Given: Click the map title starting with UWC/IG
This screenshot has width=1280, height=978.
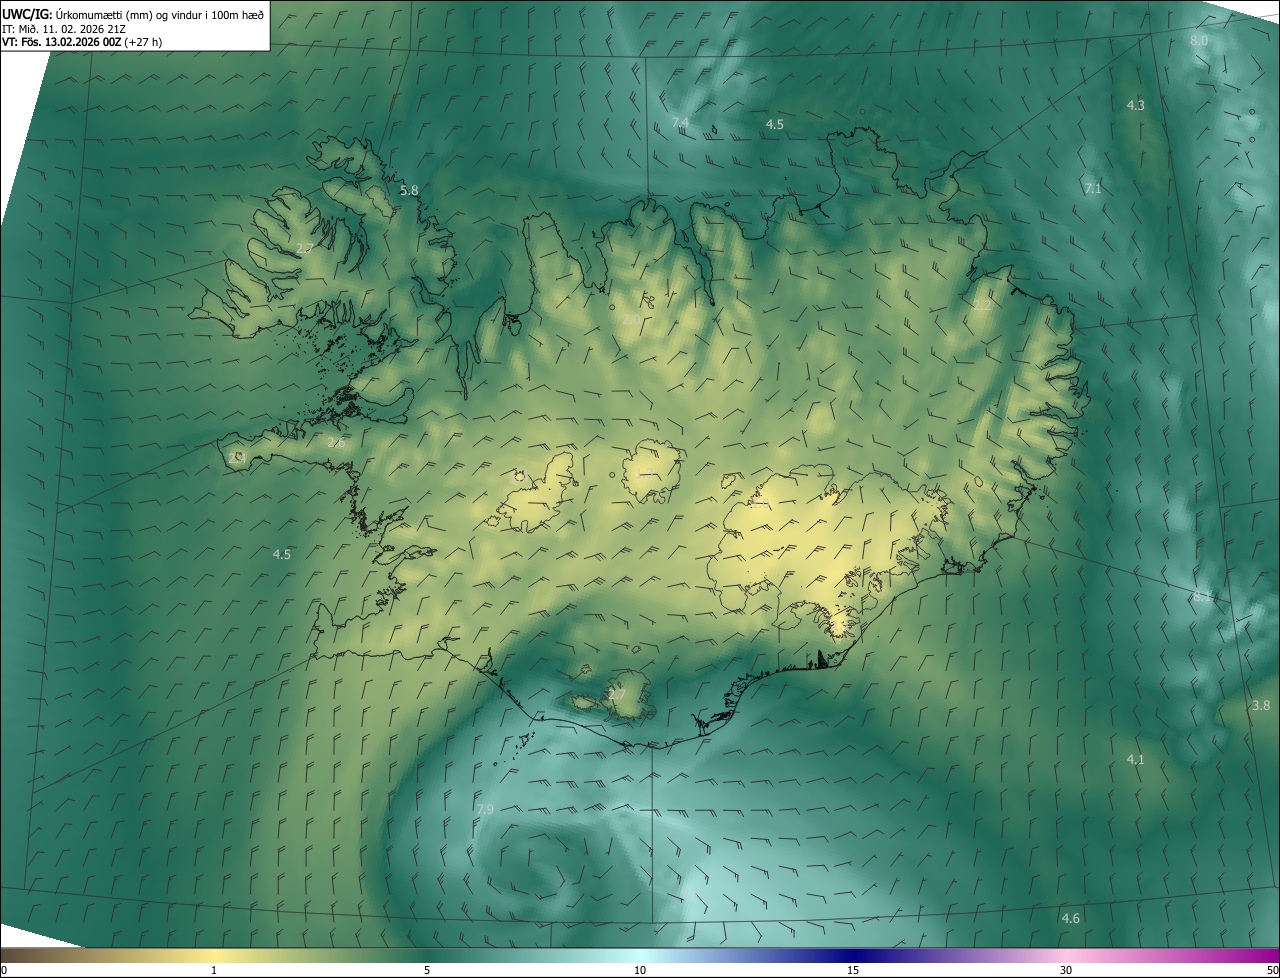Looking at the screenshot, I should [x=133, y=13].
